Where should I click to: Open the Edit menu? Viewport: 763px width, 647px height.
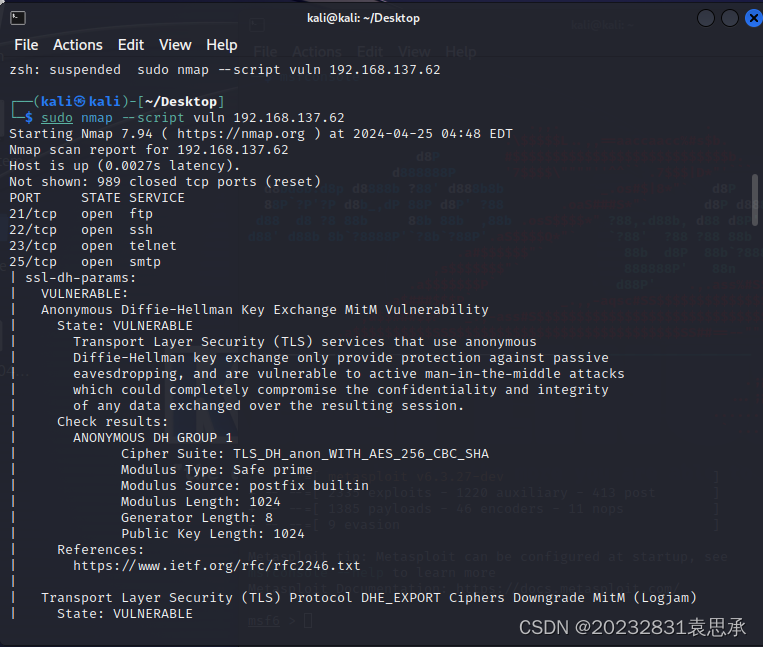point(131,45)
